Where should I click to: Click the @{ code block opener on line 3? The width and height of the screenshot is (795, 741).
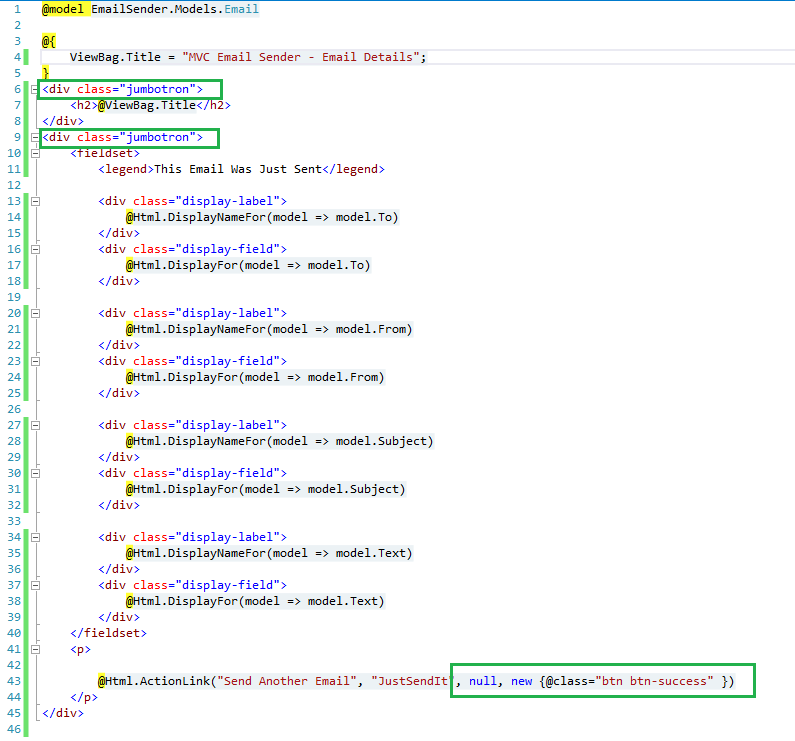point(49,41)
